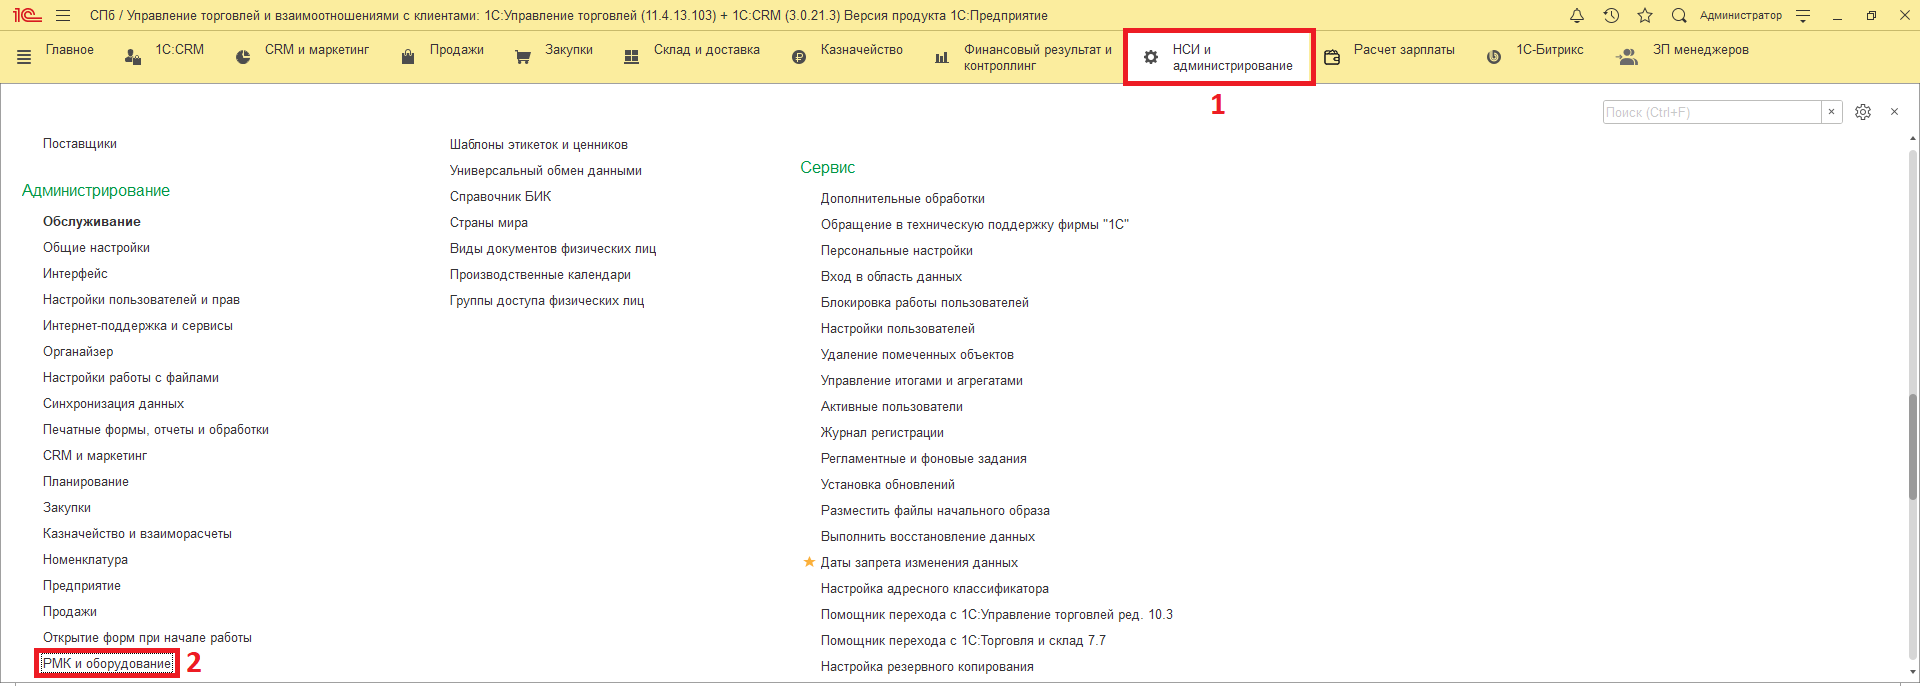Toggle favorite star for Даты запрета изменения данных
The width and height of the screenshot is (1920, 686).
pos(809,562)
